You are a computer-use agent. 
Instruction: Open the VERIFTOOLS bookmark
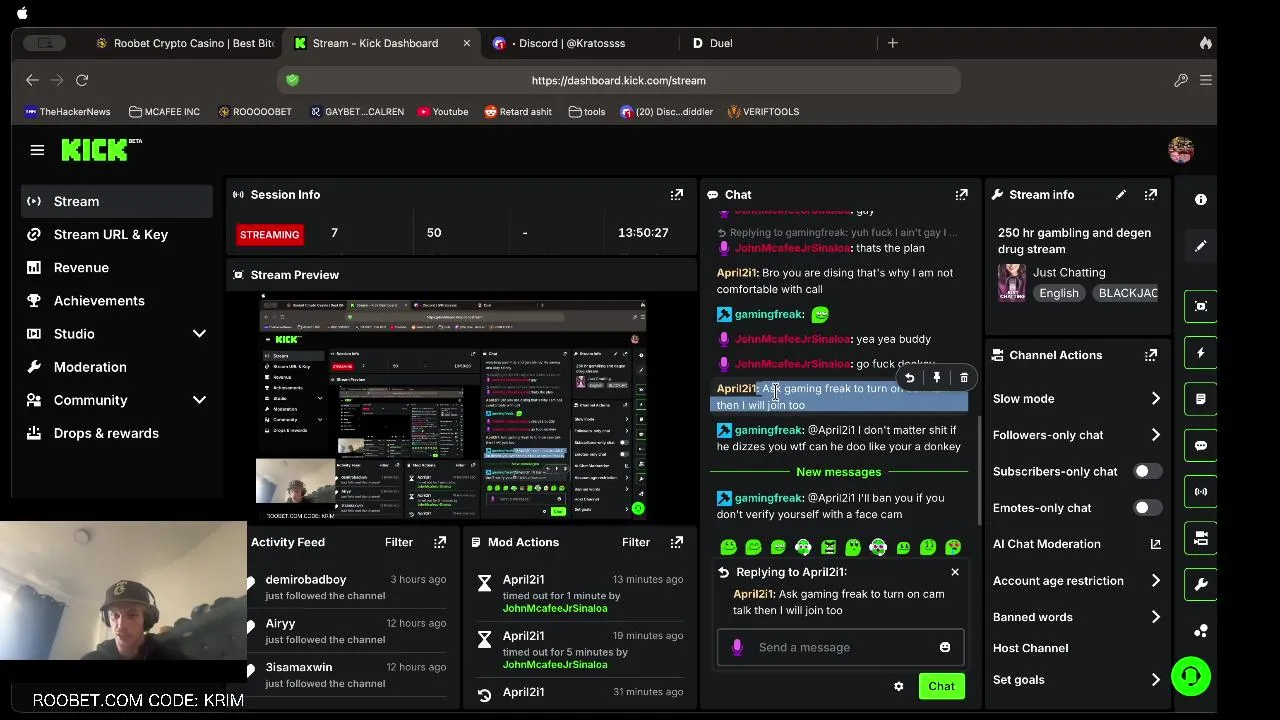(x=763, y=112)
